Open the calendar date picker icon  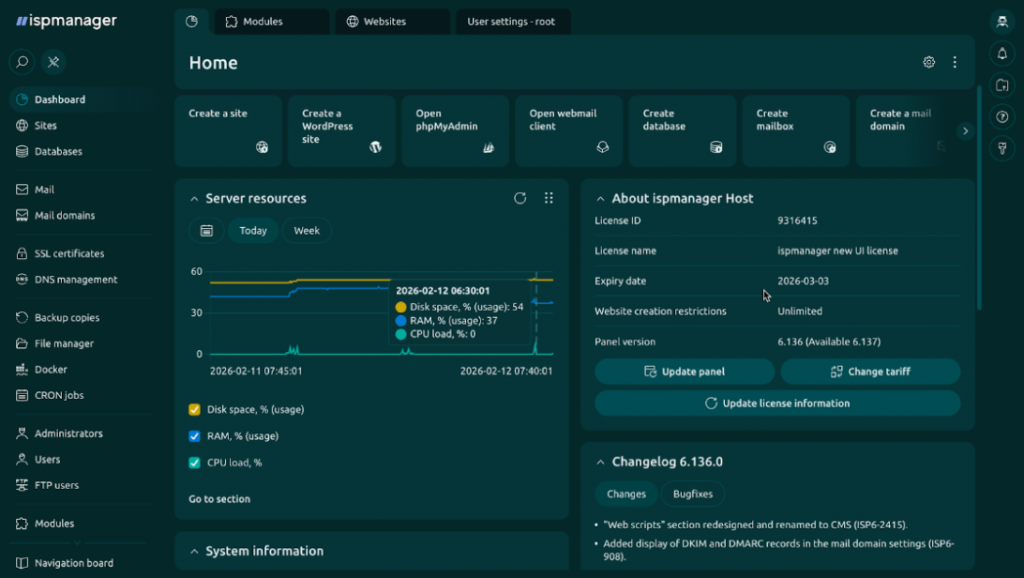pyautogui.click(x=206, y=231)
